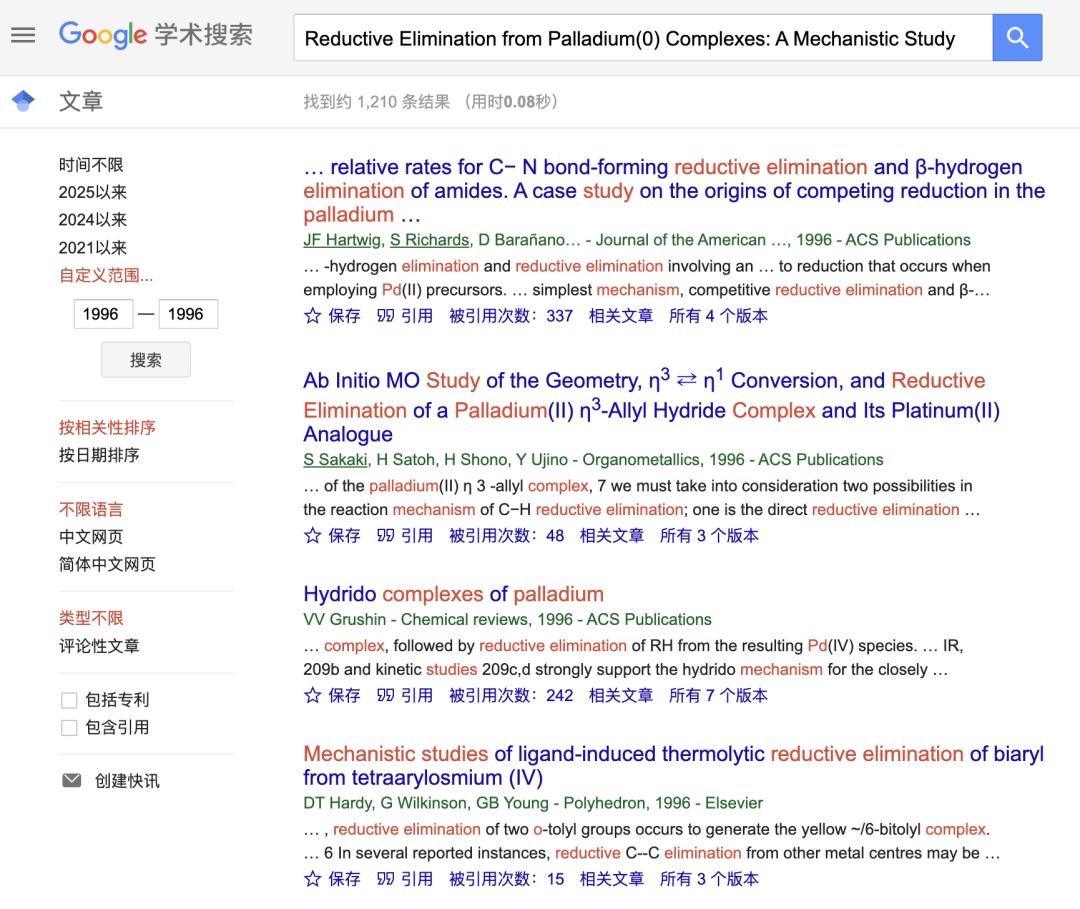Viewport: 1080px width, 909px height.
Task: Open Hydrido complexes of palladium article
Action: [x=453, y=594]
